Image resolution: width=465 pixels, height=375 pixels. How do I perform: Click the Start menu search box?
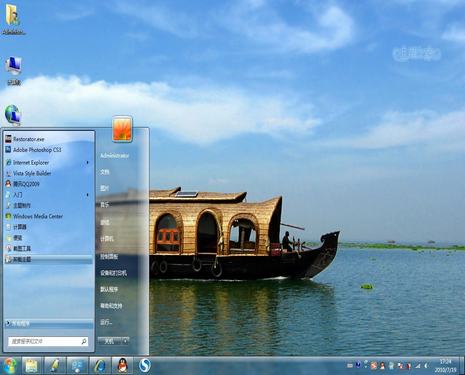pos(48,341)
